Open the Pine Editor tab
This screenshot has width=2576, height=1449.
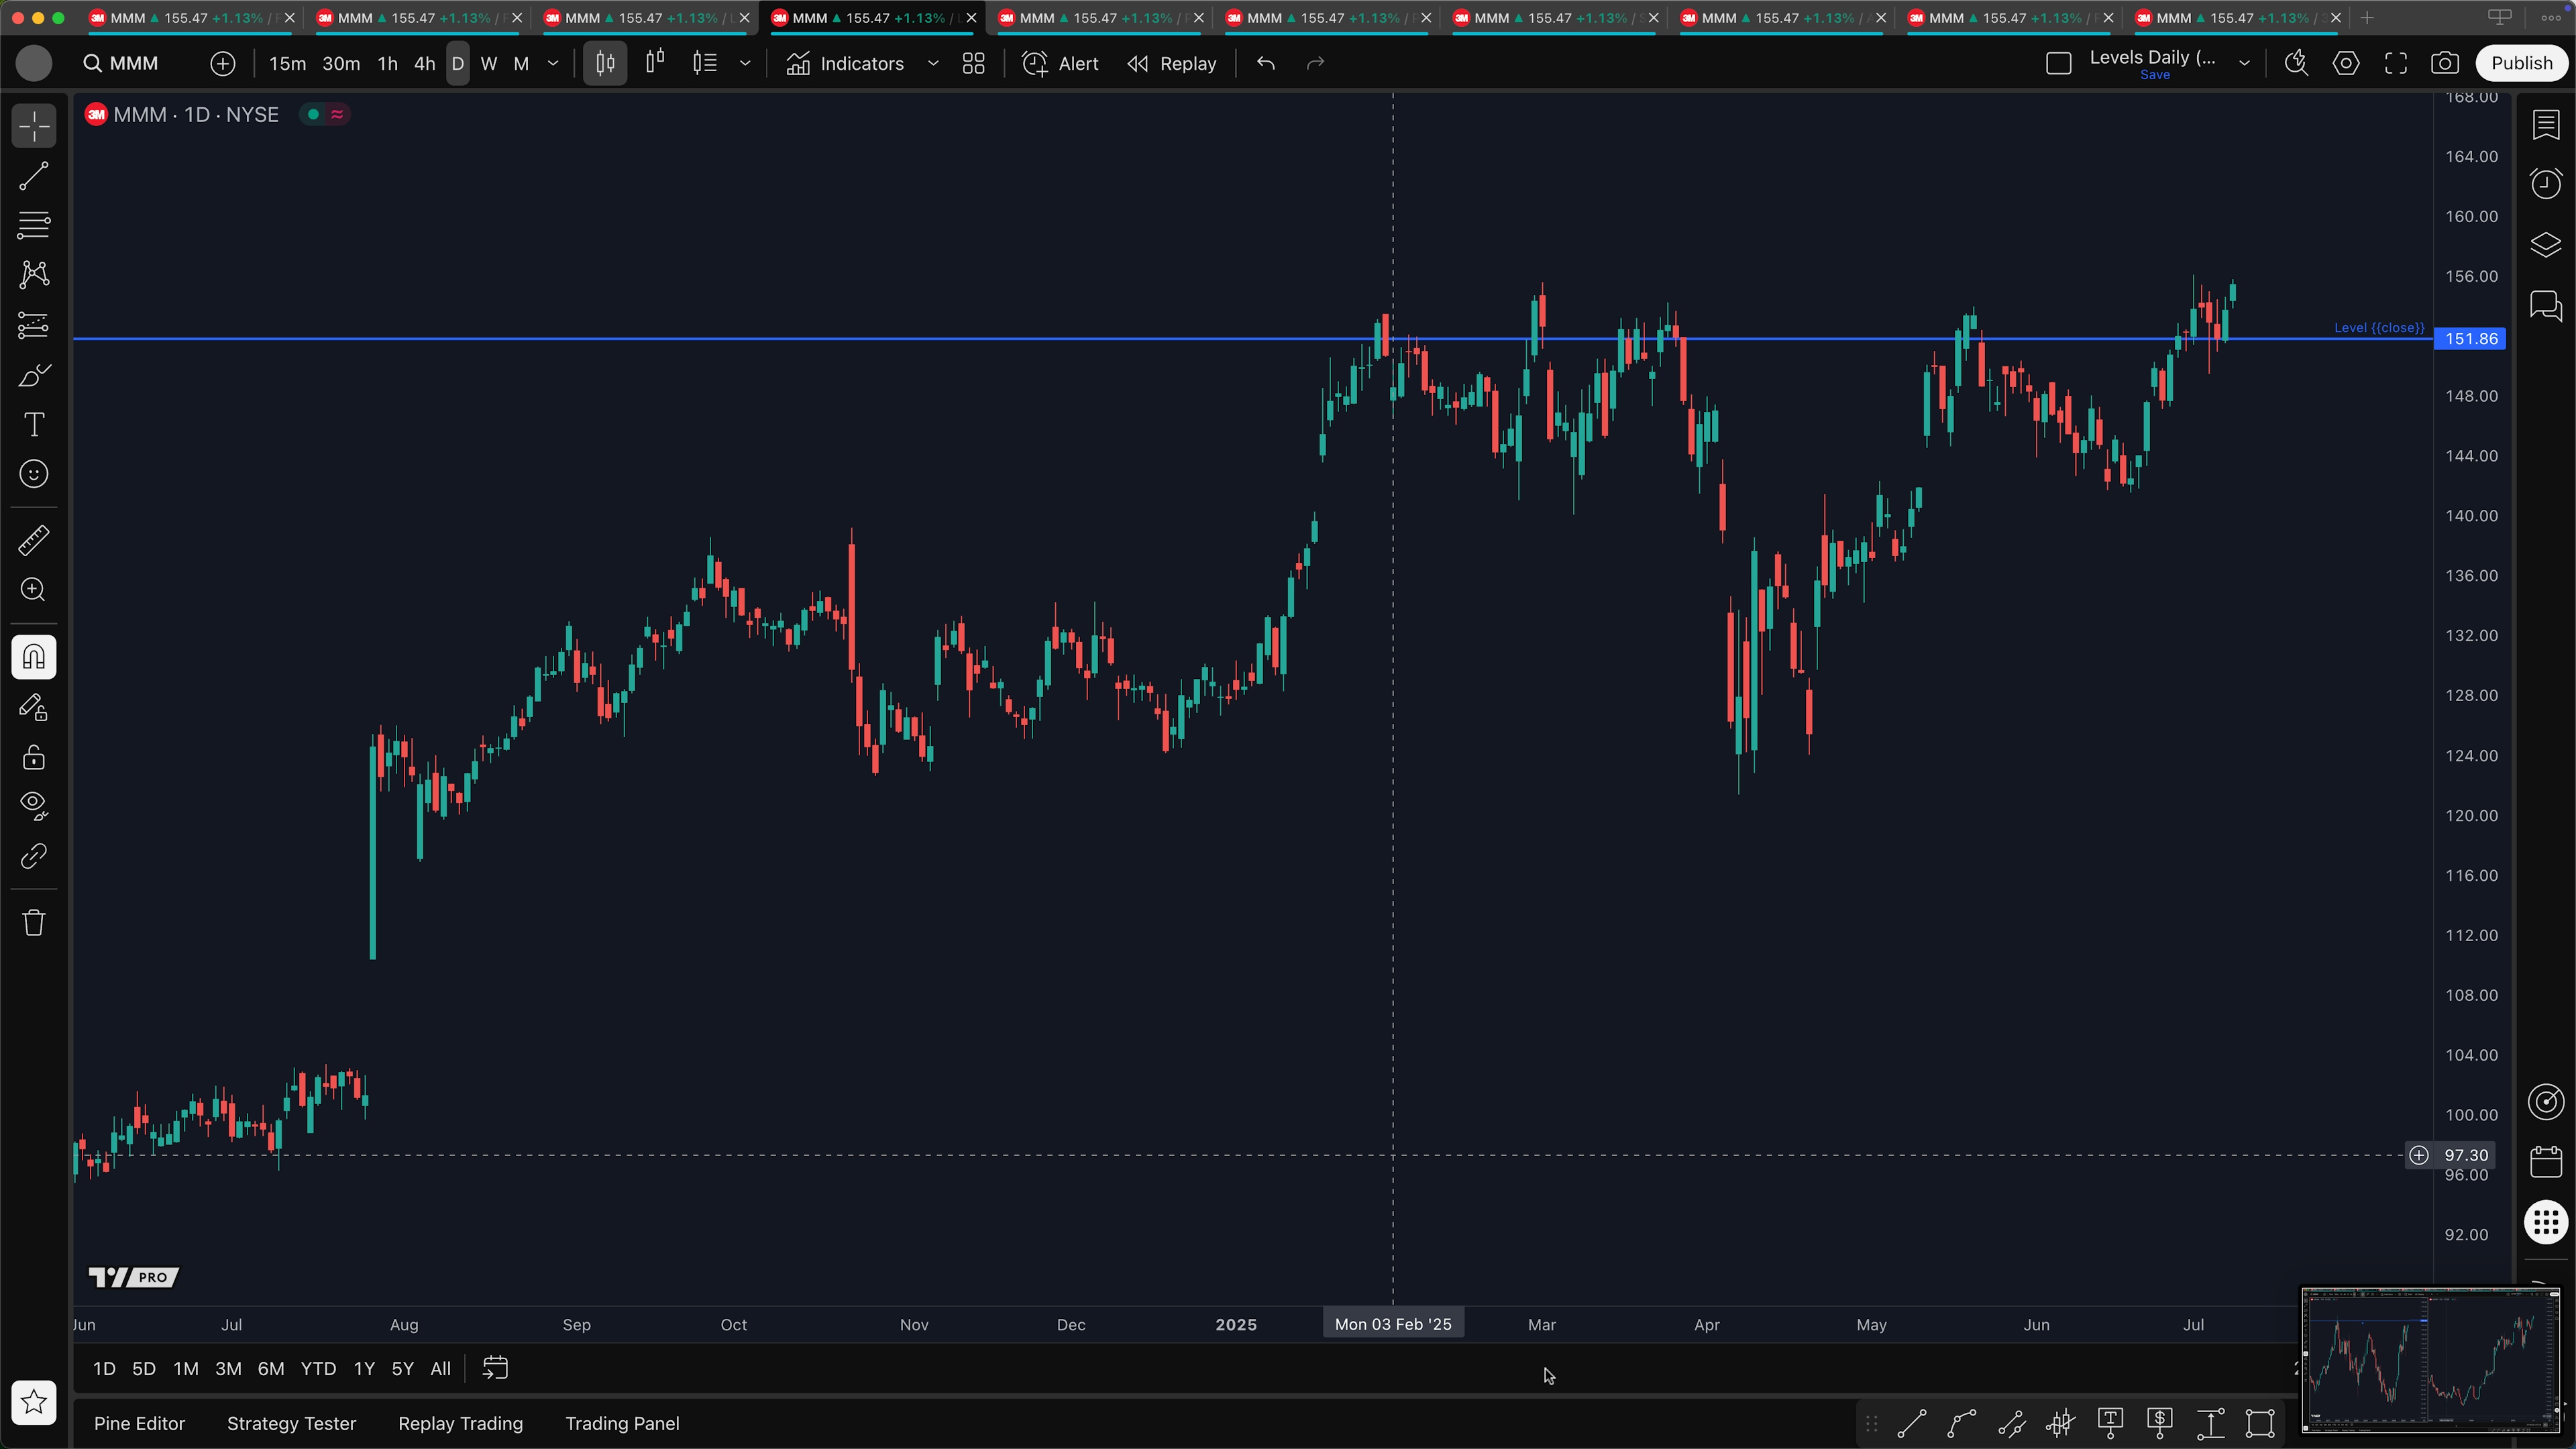[x=139, y=1423]
